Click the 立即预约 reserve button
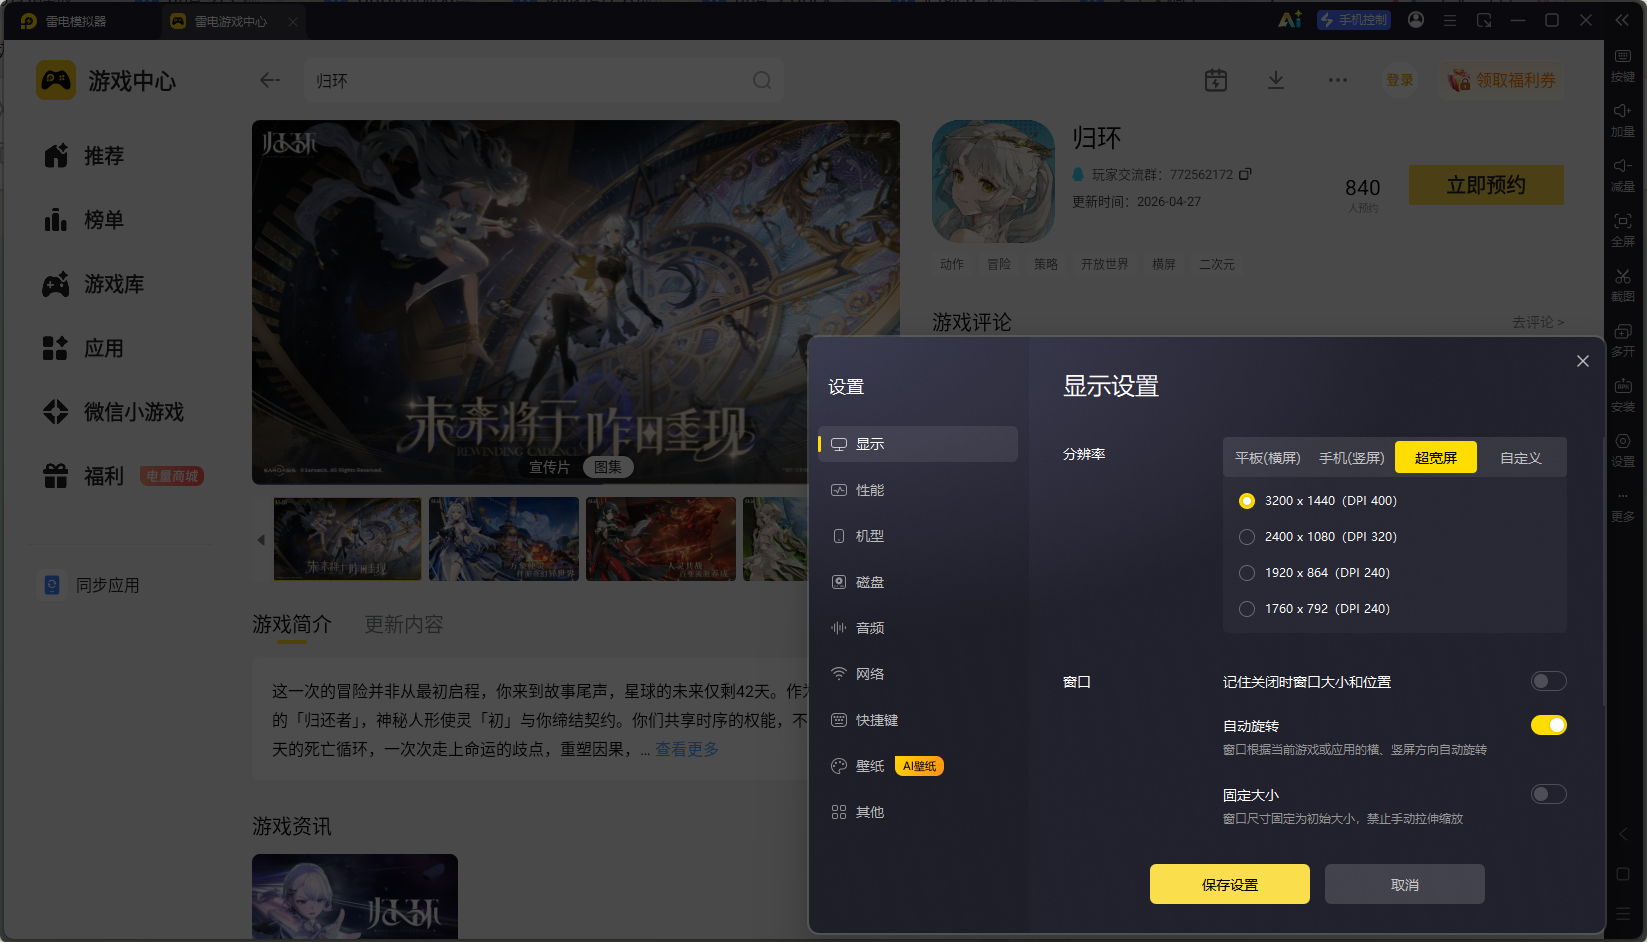Screen dimensions: 1647x942 coord(1486,185)
